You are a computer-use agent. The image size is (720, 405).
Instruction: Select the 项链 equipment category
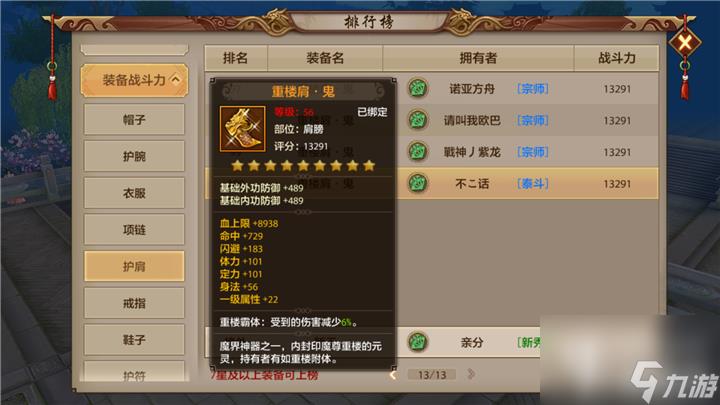coord(134,230)
